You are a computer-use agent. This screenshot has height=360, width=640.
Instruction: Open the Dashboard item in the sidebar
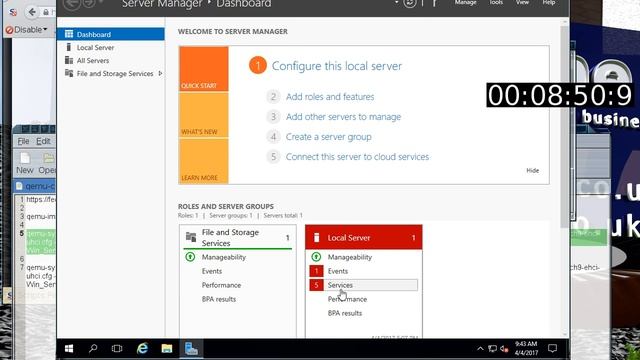point(111,34)
